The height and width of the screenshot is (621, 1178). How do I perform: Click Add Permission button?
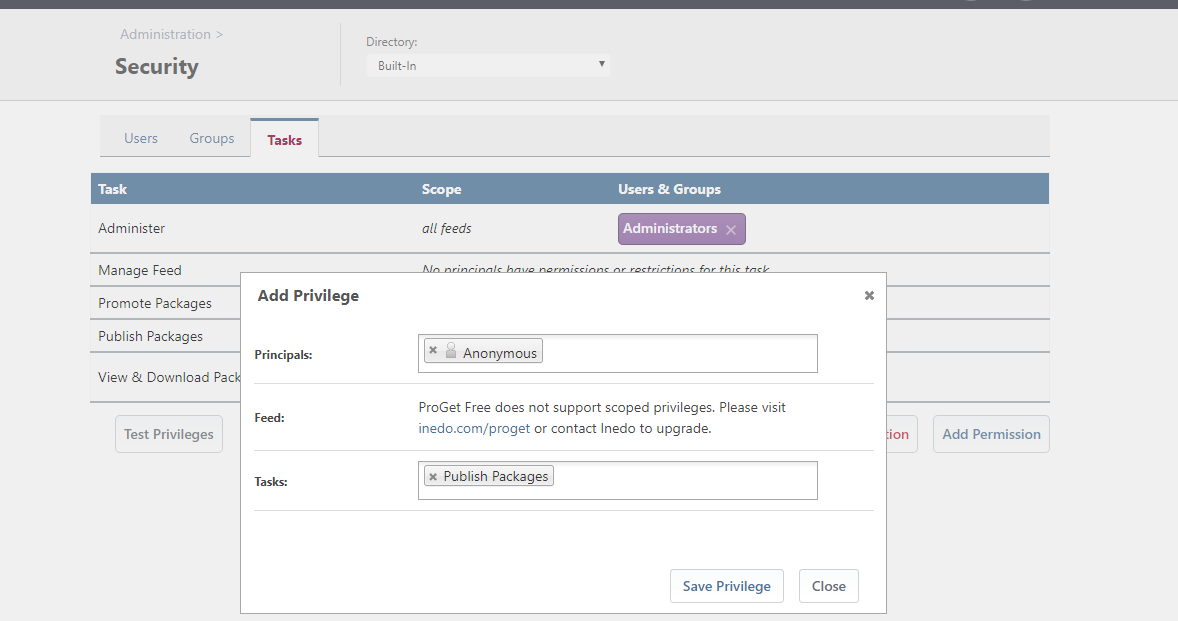click(x=991, y=434)
